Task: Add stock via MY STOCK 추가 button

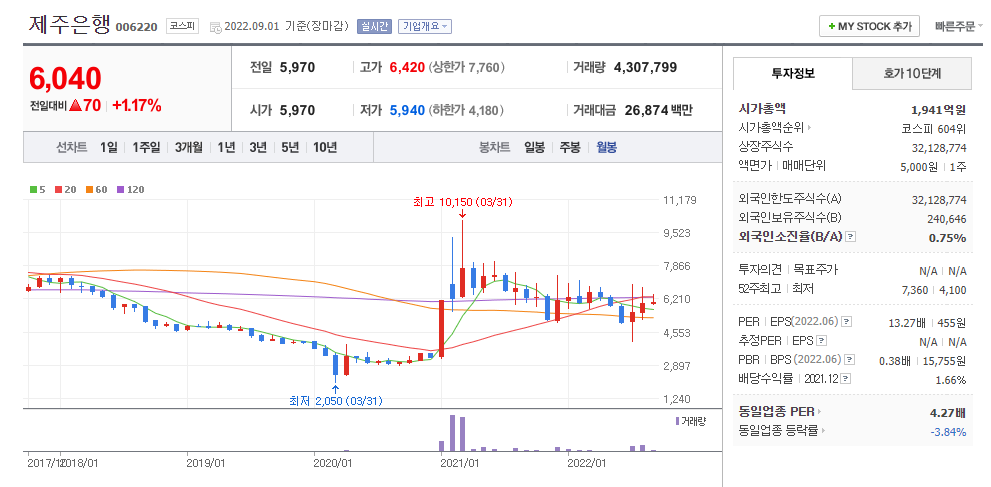Action: click(x=870, y=27)
